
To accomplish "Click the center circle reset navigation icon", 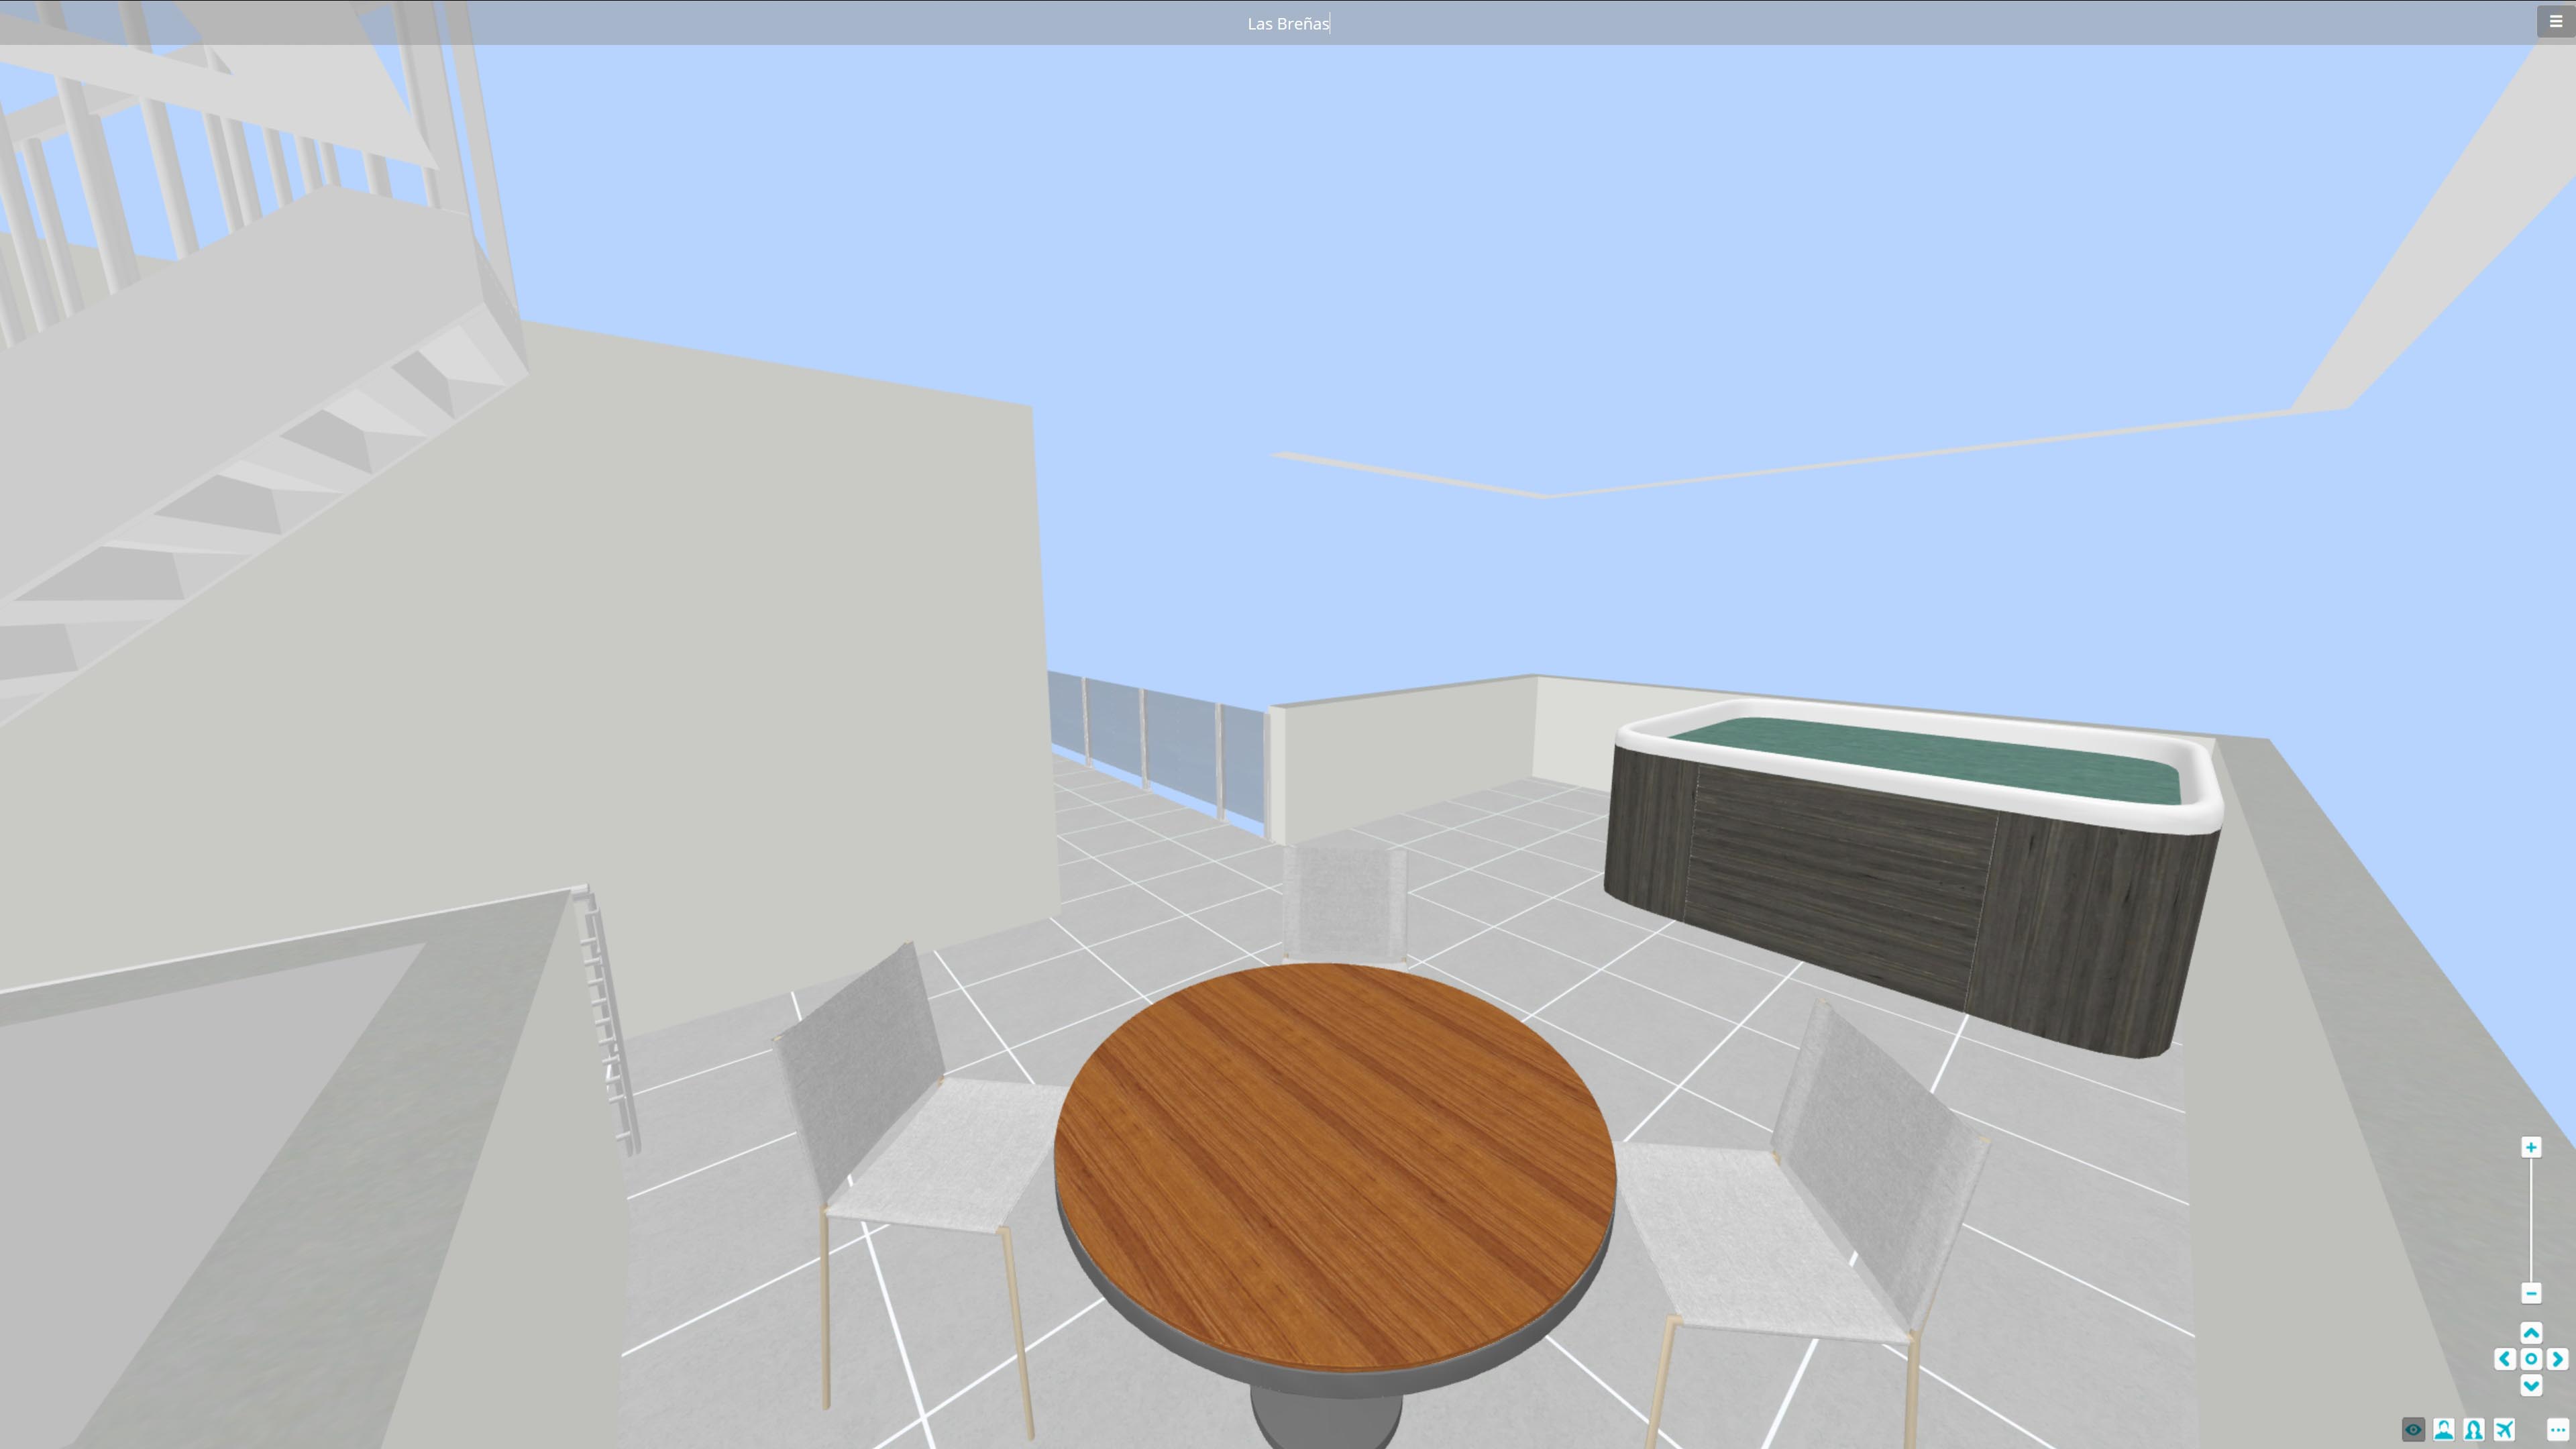I will point(2532,1360).
